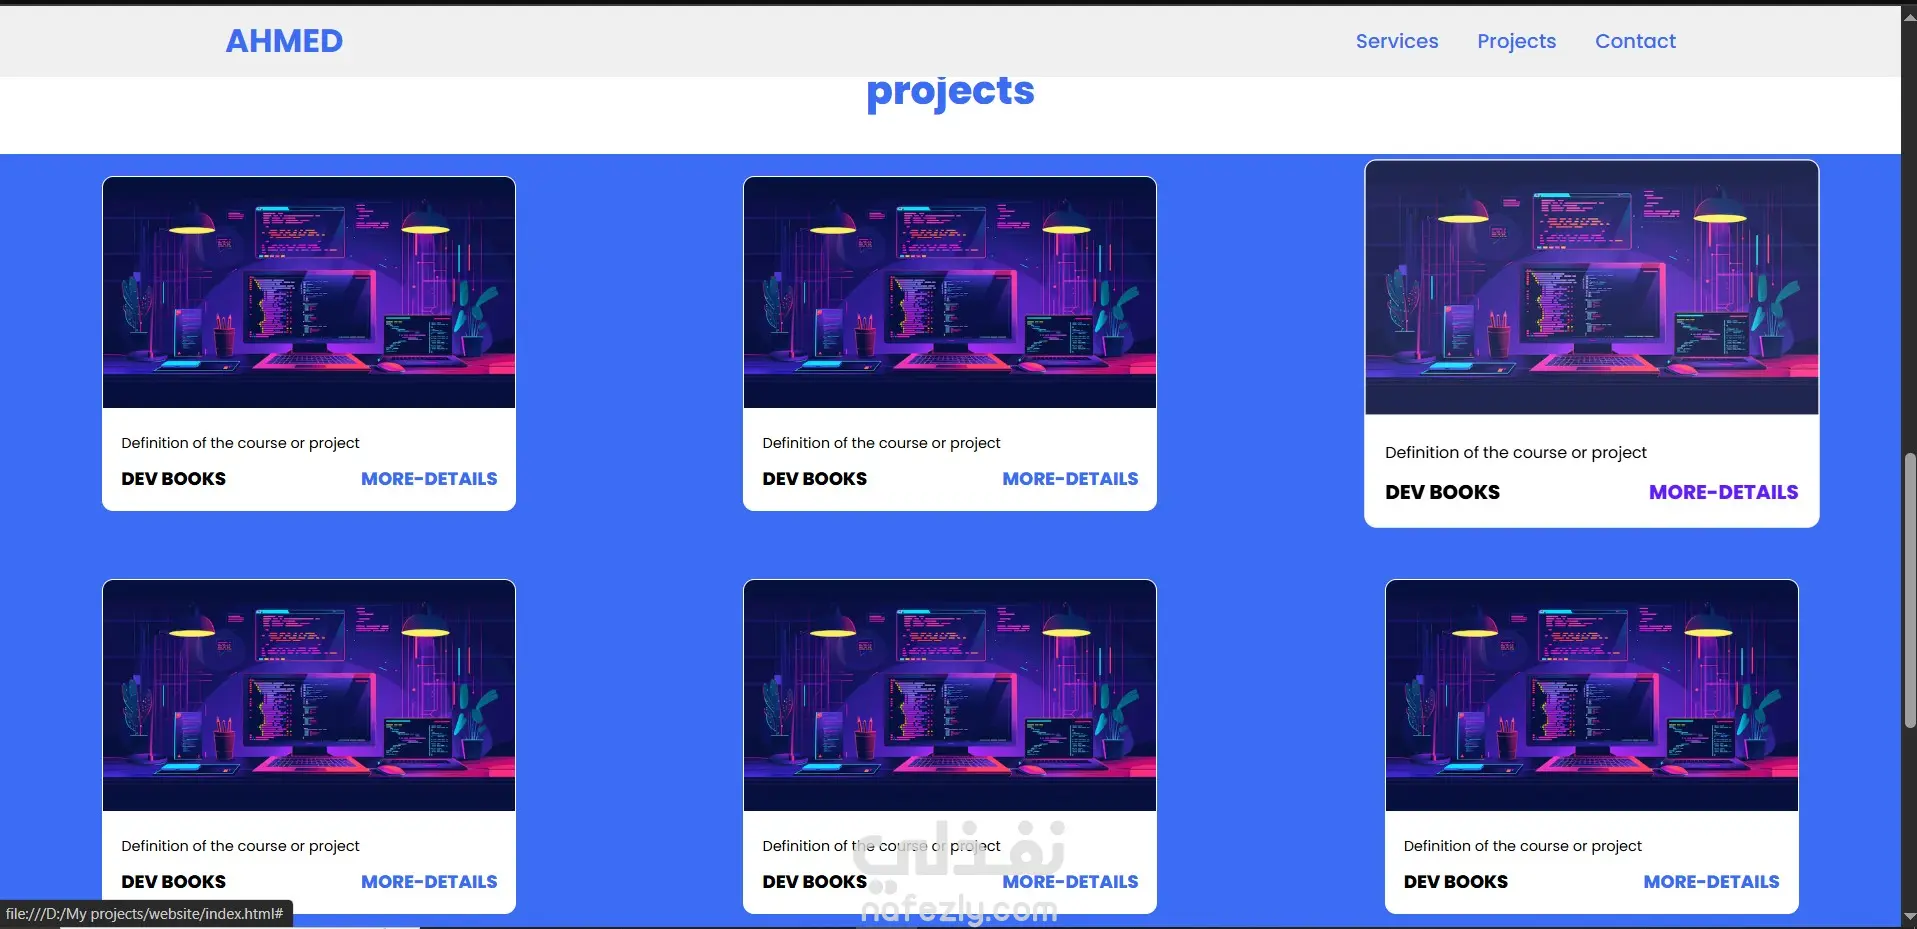Click the blue "projects" section heading
Viewport: 1917px width, 929px height.
[x=950, y=92]
